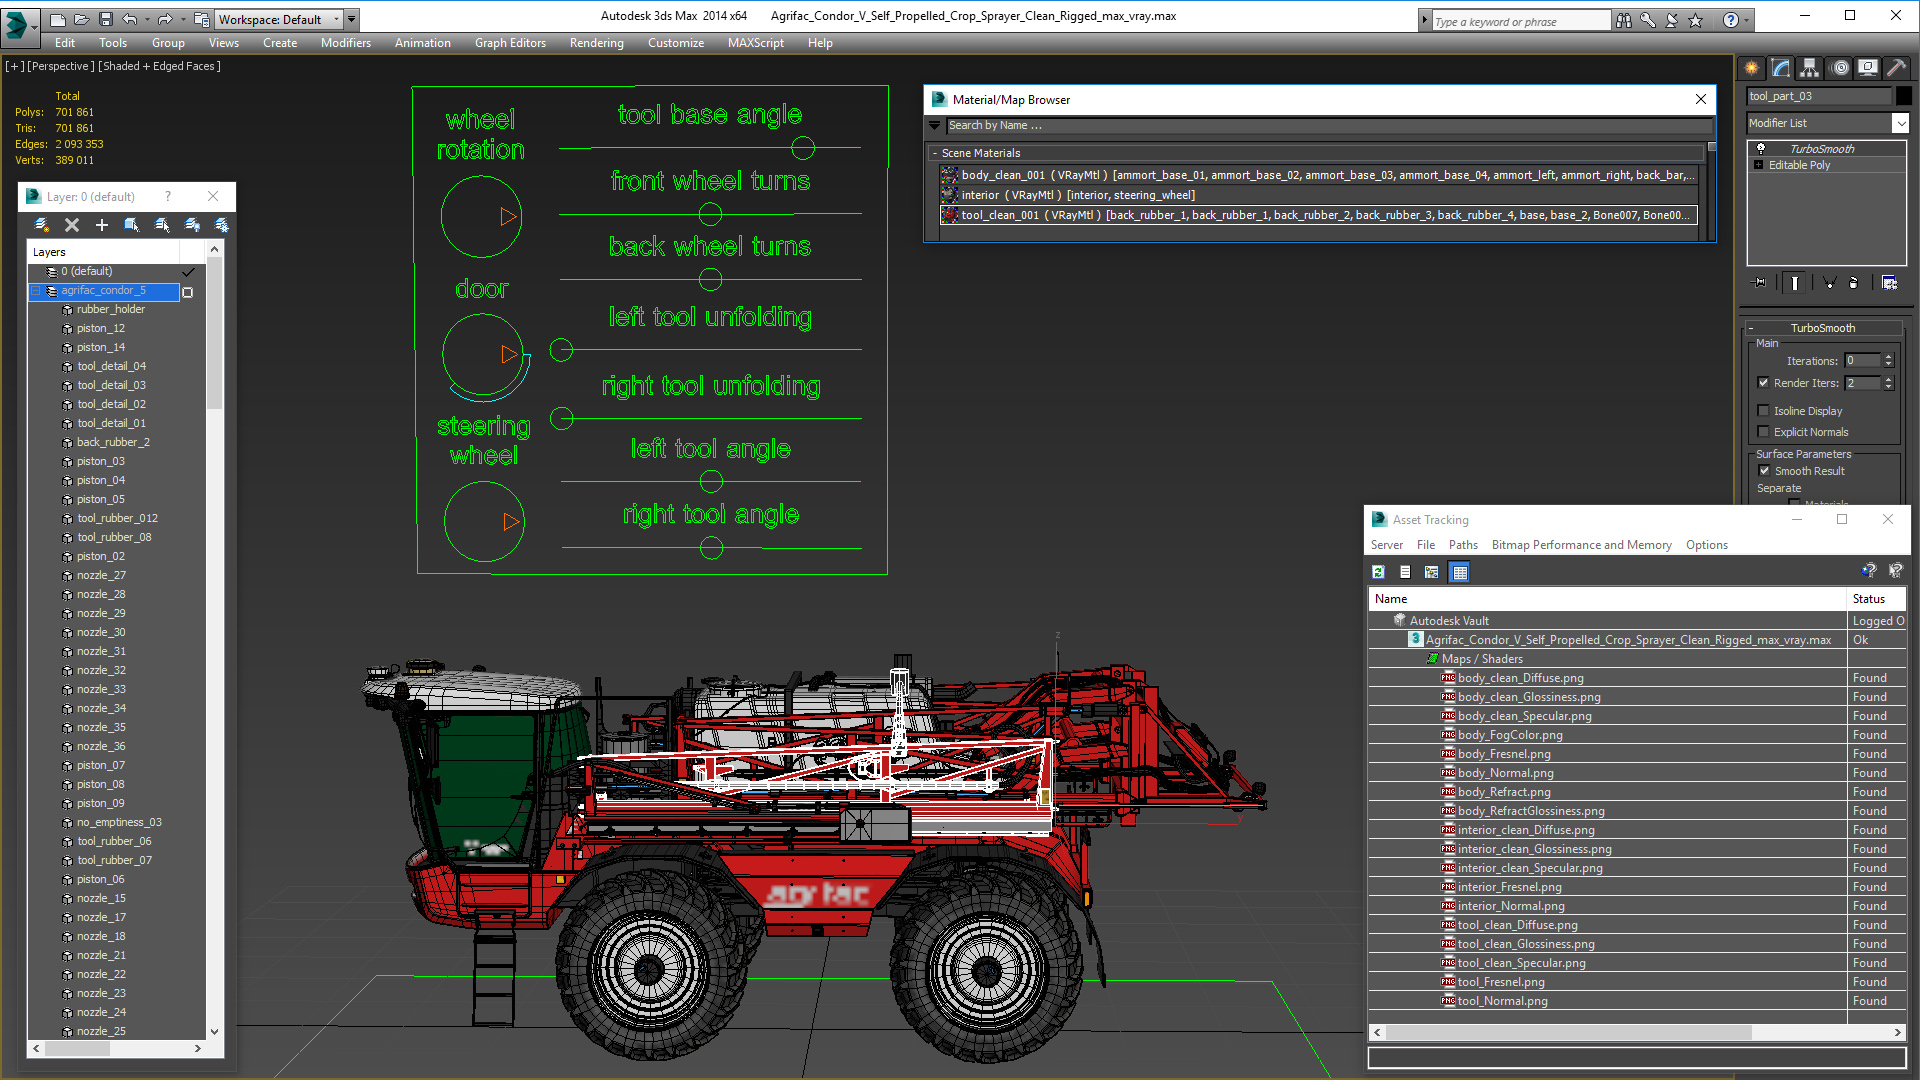Click the Set Project Folder icon
The width and height of the screenshot is (1920, 1080).
click(x=201, y=19)
